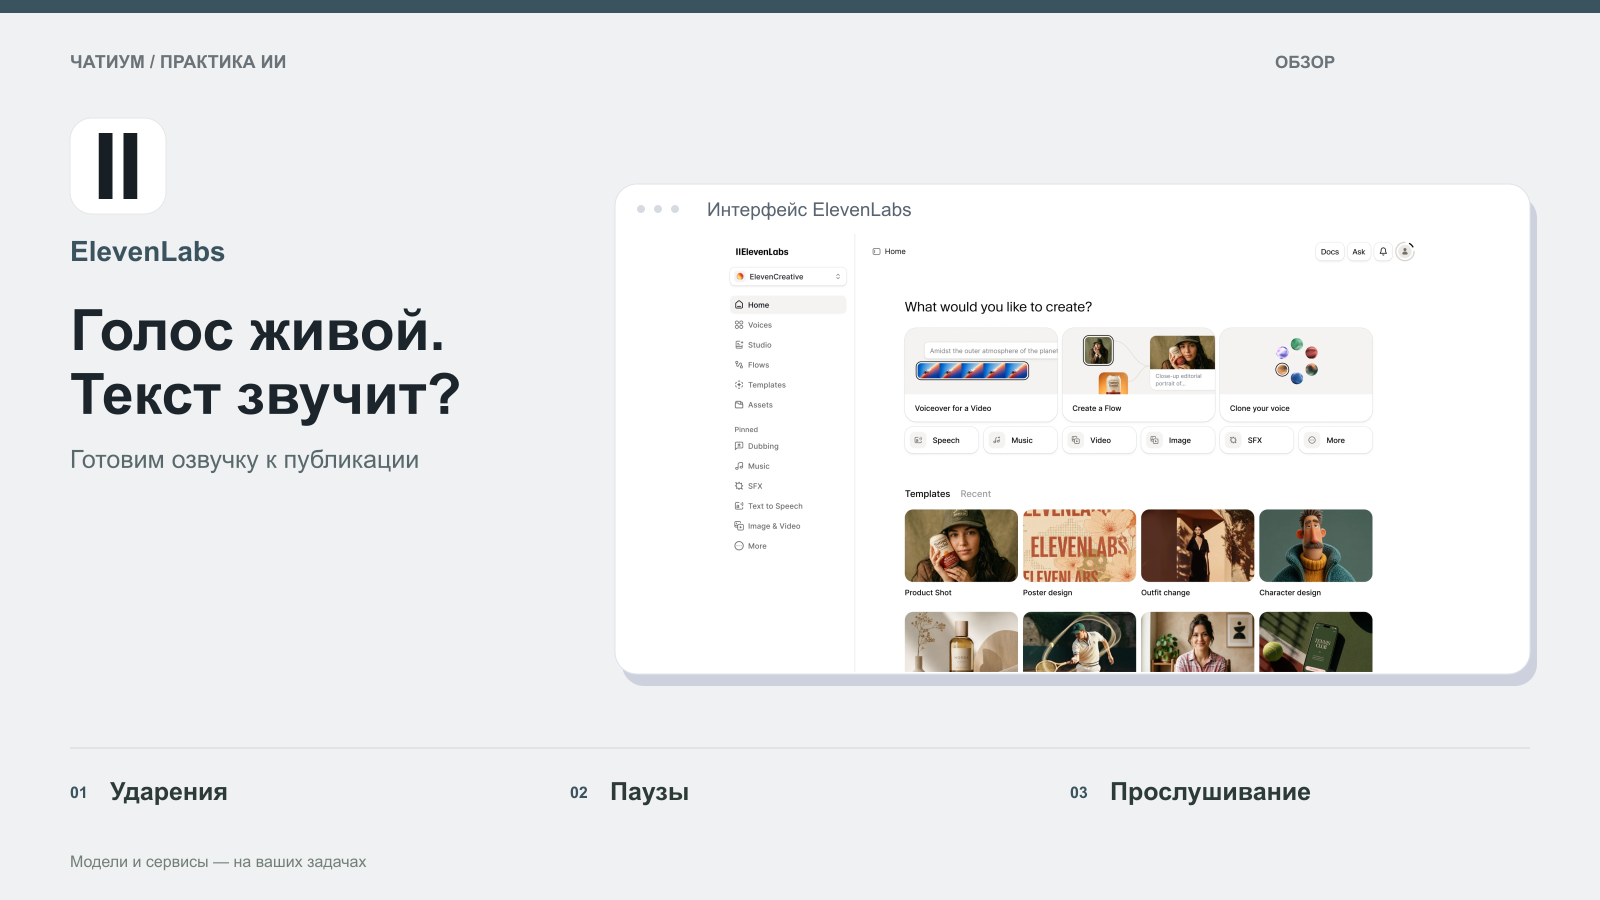
Task: Open the Outfit change template
Action: click(x=1197, y=546)
